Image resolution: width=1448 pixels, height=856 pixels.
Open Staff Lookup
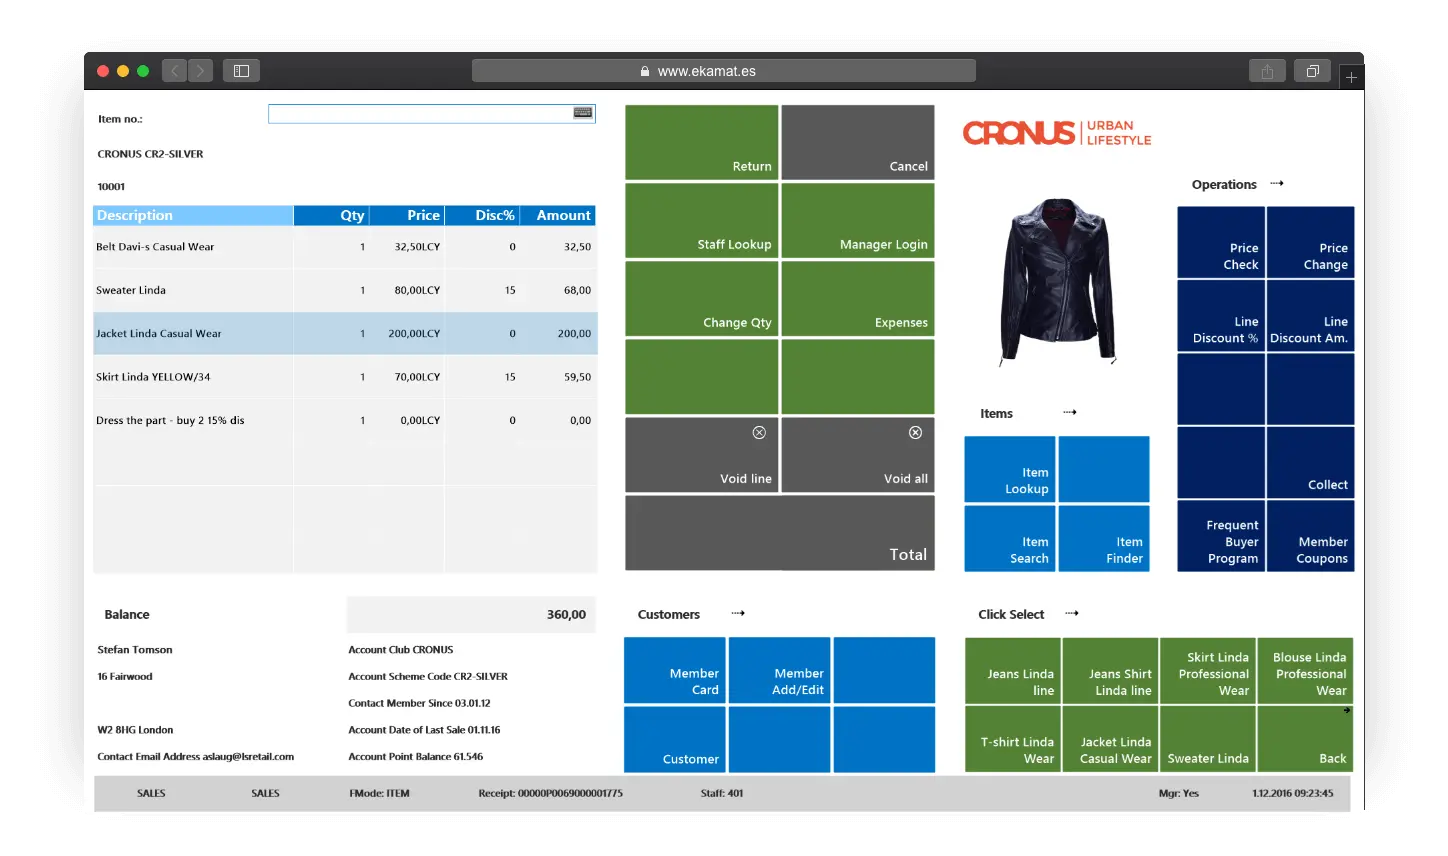click(702, 221)
